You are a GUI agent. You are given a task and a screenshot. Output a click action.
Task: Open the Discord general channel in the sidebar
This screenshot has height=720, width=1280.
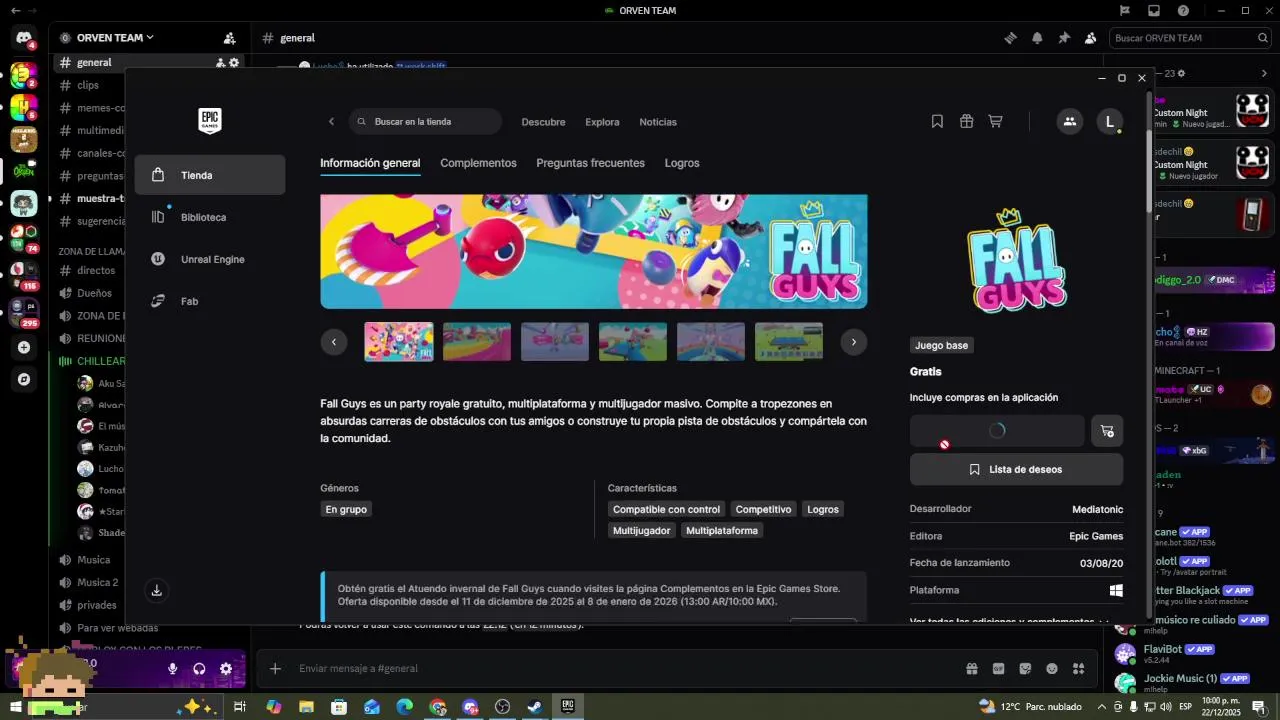click(94, 62)
